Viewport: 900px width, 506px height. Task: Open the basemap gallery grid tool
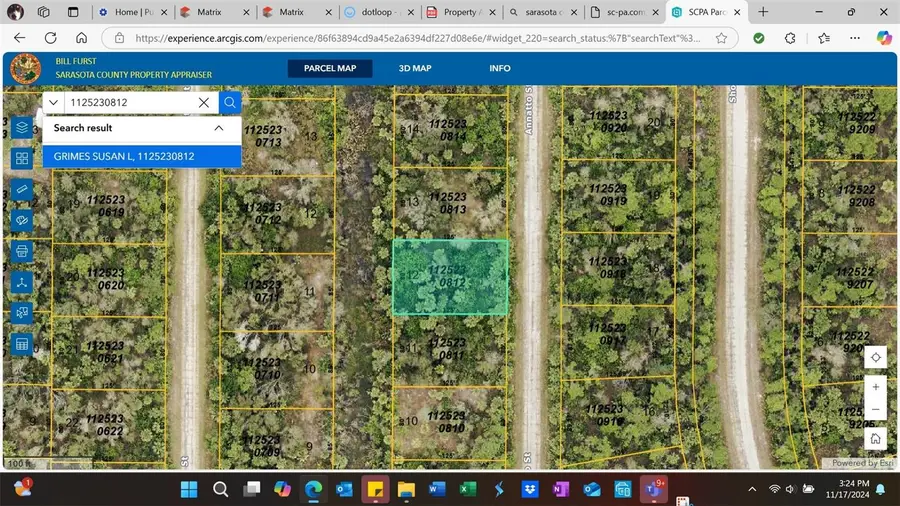(22, 158)
